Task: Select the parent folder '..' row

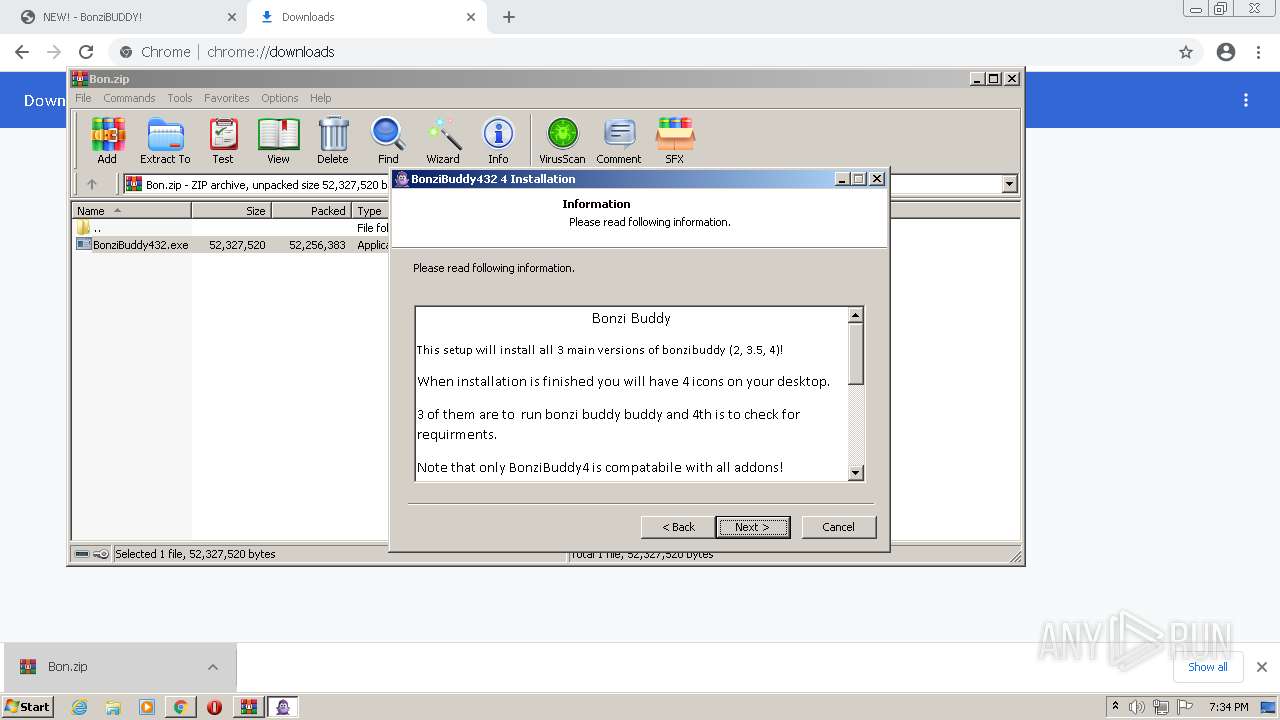Action: point(231,228)
